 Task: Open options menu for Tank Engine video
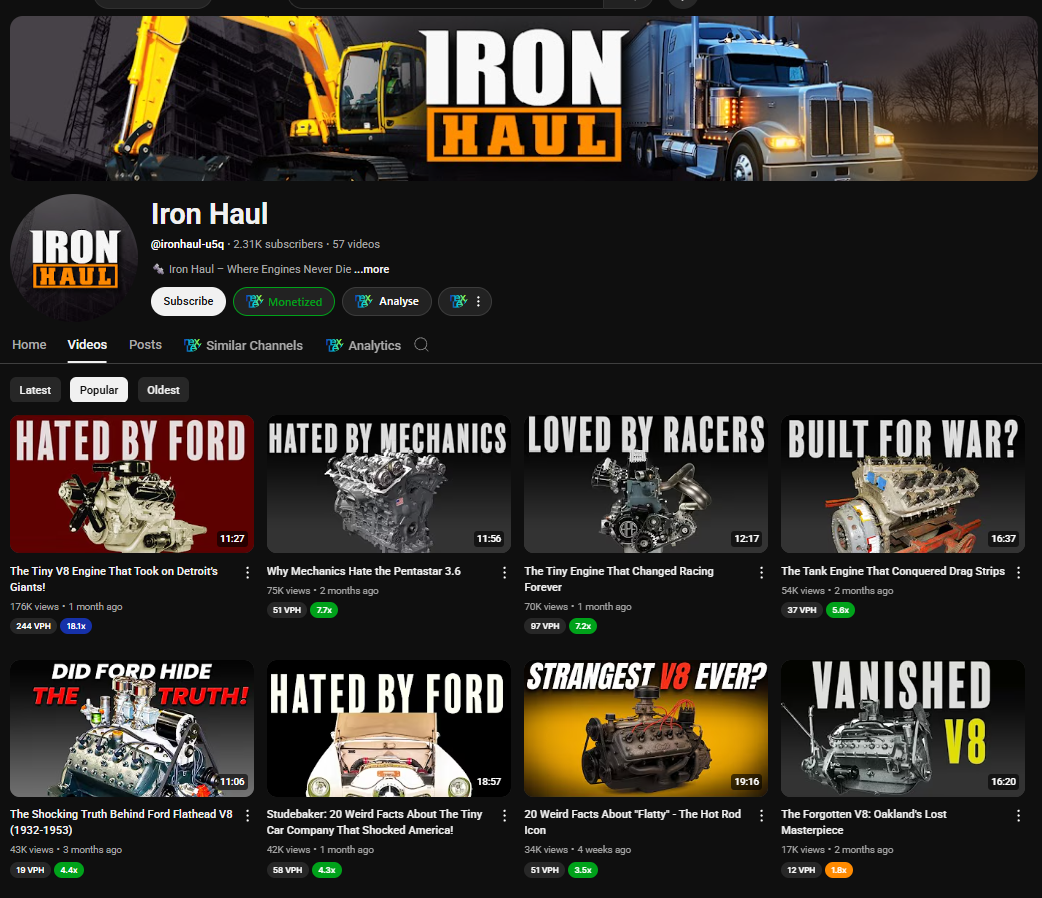(1018, 572)
